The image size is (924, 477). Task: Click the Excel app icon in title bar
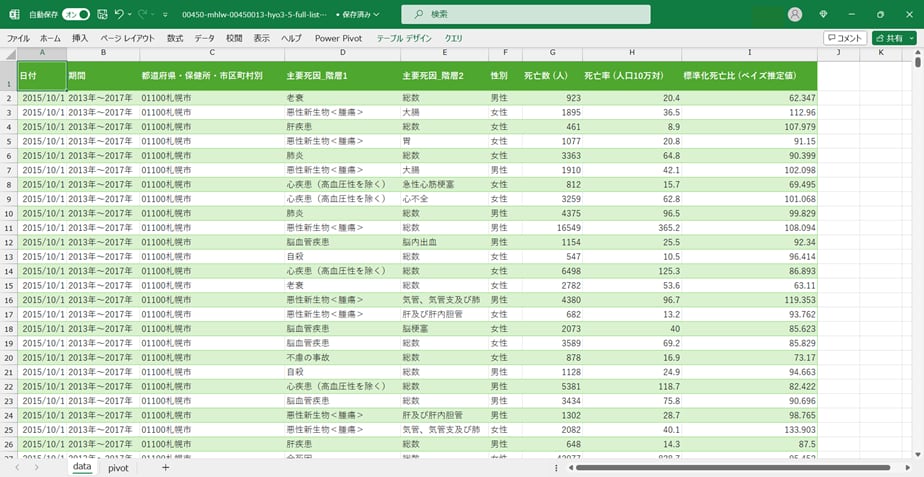(x=14, y=14)
